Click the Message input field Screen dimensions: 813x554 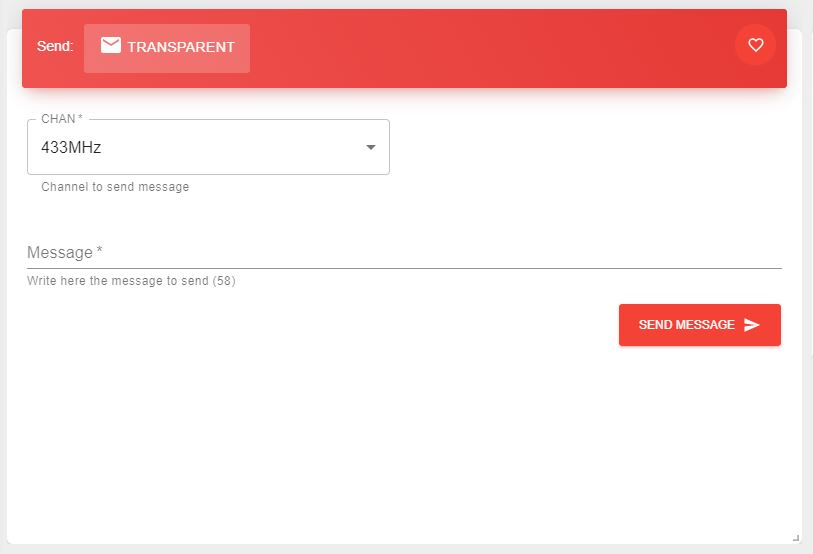pyautogui.click(x=404, y=253)
